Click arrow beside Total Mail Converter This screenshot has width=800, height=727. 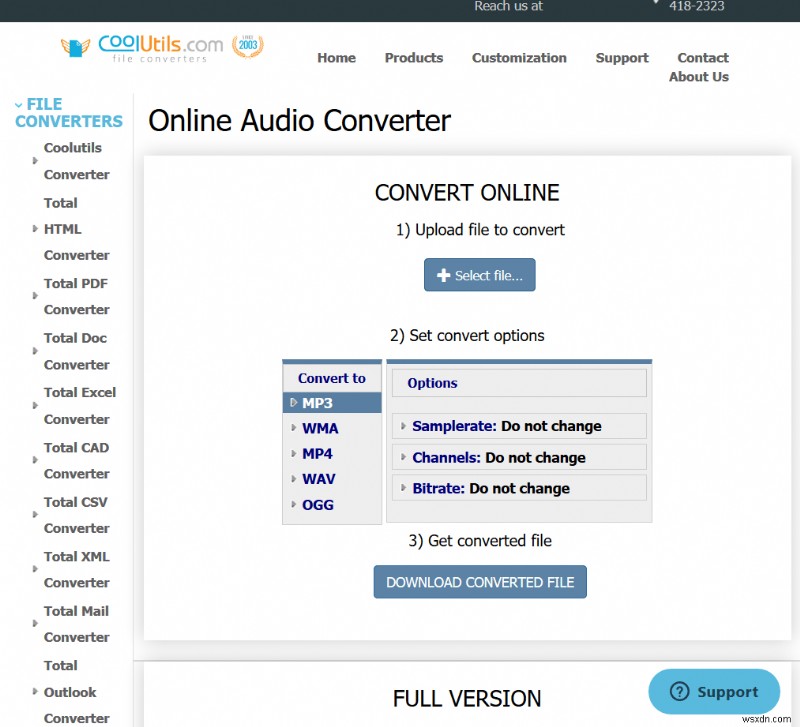click(x=35, y=623)
